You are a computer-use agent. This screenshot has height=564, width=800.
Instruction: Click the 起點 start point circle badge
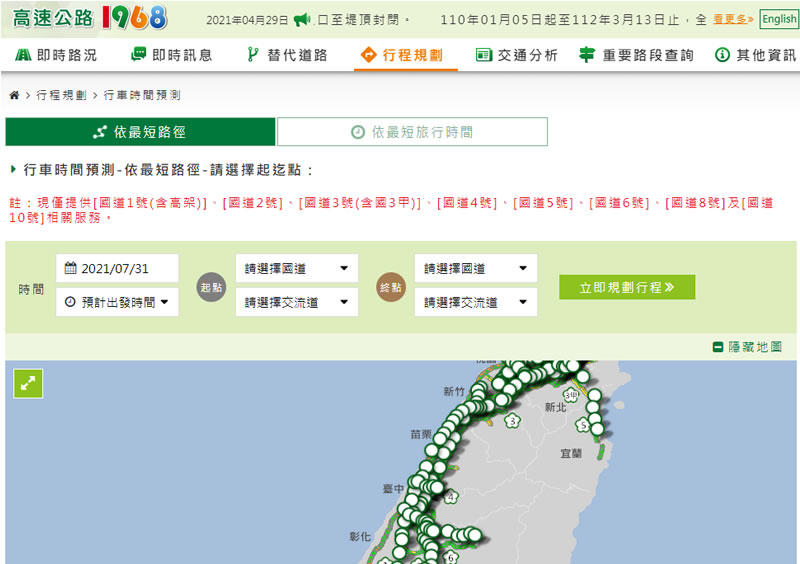pyautogui.click(x=211, y=286)
